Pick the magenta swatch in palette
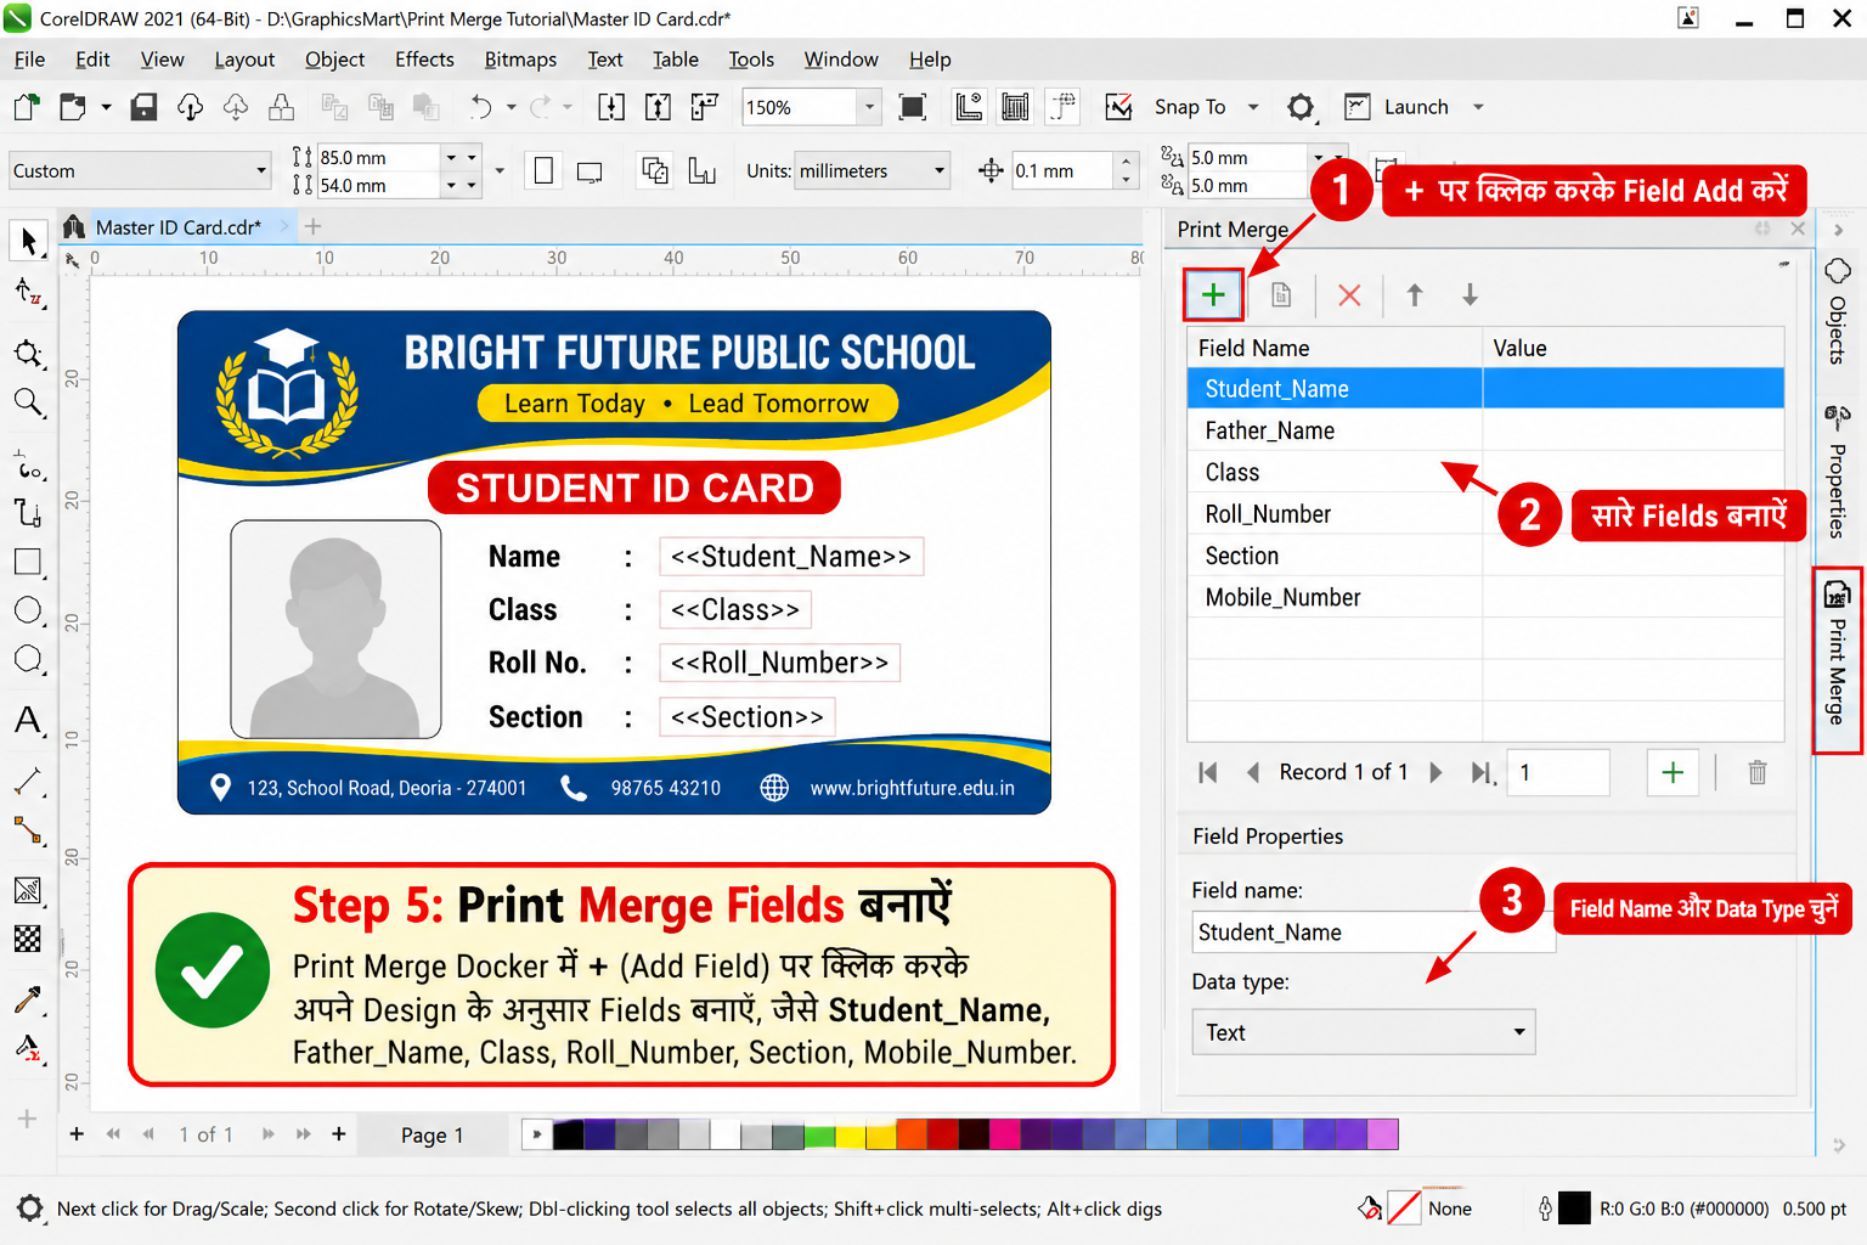1867x1245 pixels. [x=1004, y=1134]
